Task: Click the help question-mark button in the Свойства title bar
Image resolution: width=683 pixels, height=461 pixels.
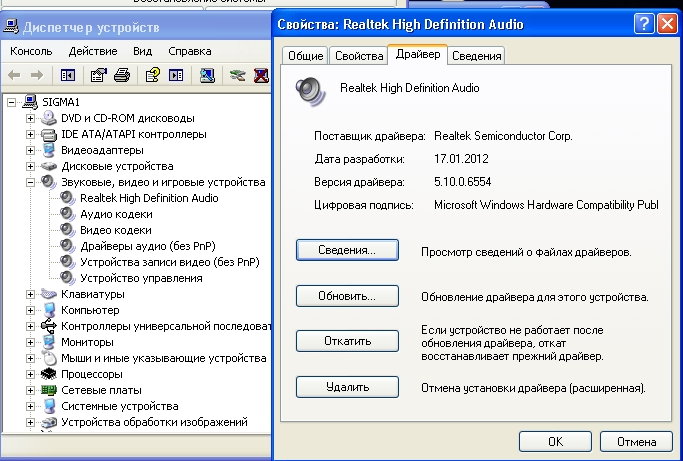Action: click(x=644, y=24)
